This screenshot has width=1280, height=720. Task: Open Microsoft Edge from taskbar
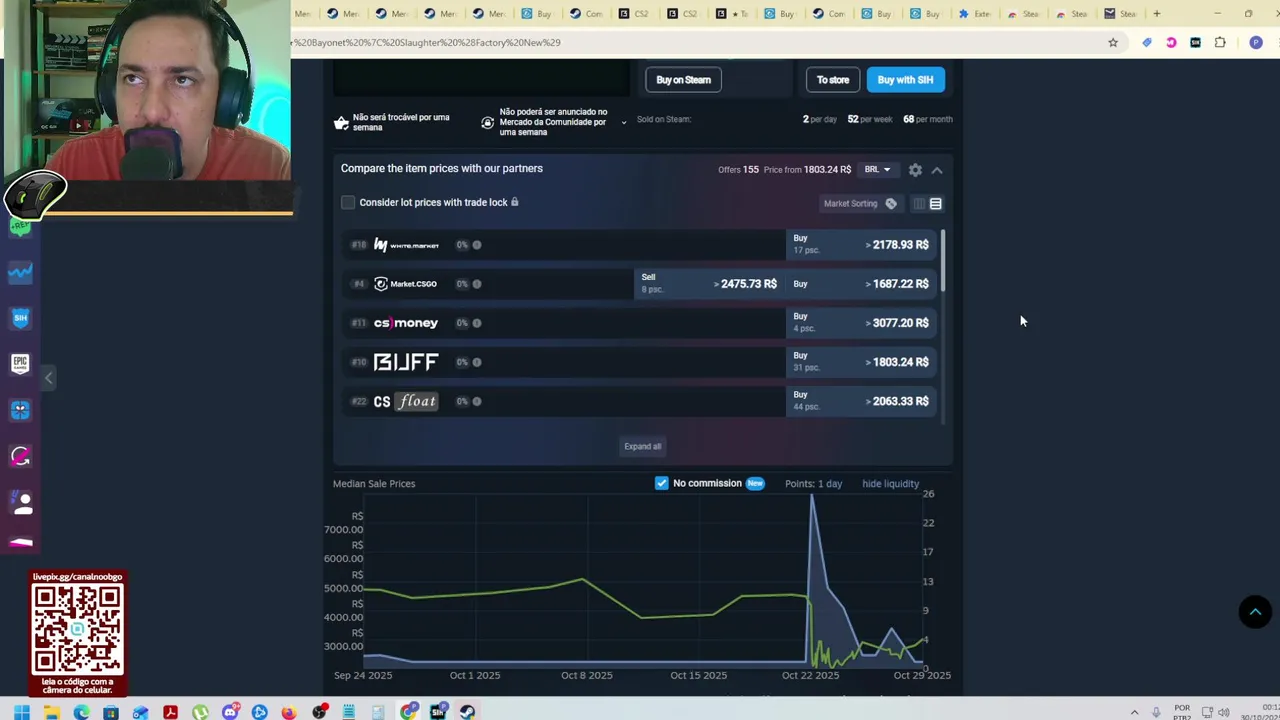pyautogui.click(x=81, y=712)
